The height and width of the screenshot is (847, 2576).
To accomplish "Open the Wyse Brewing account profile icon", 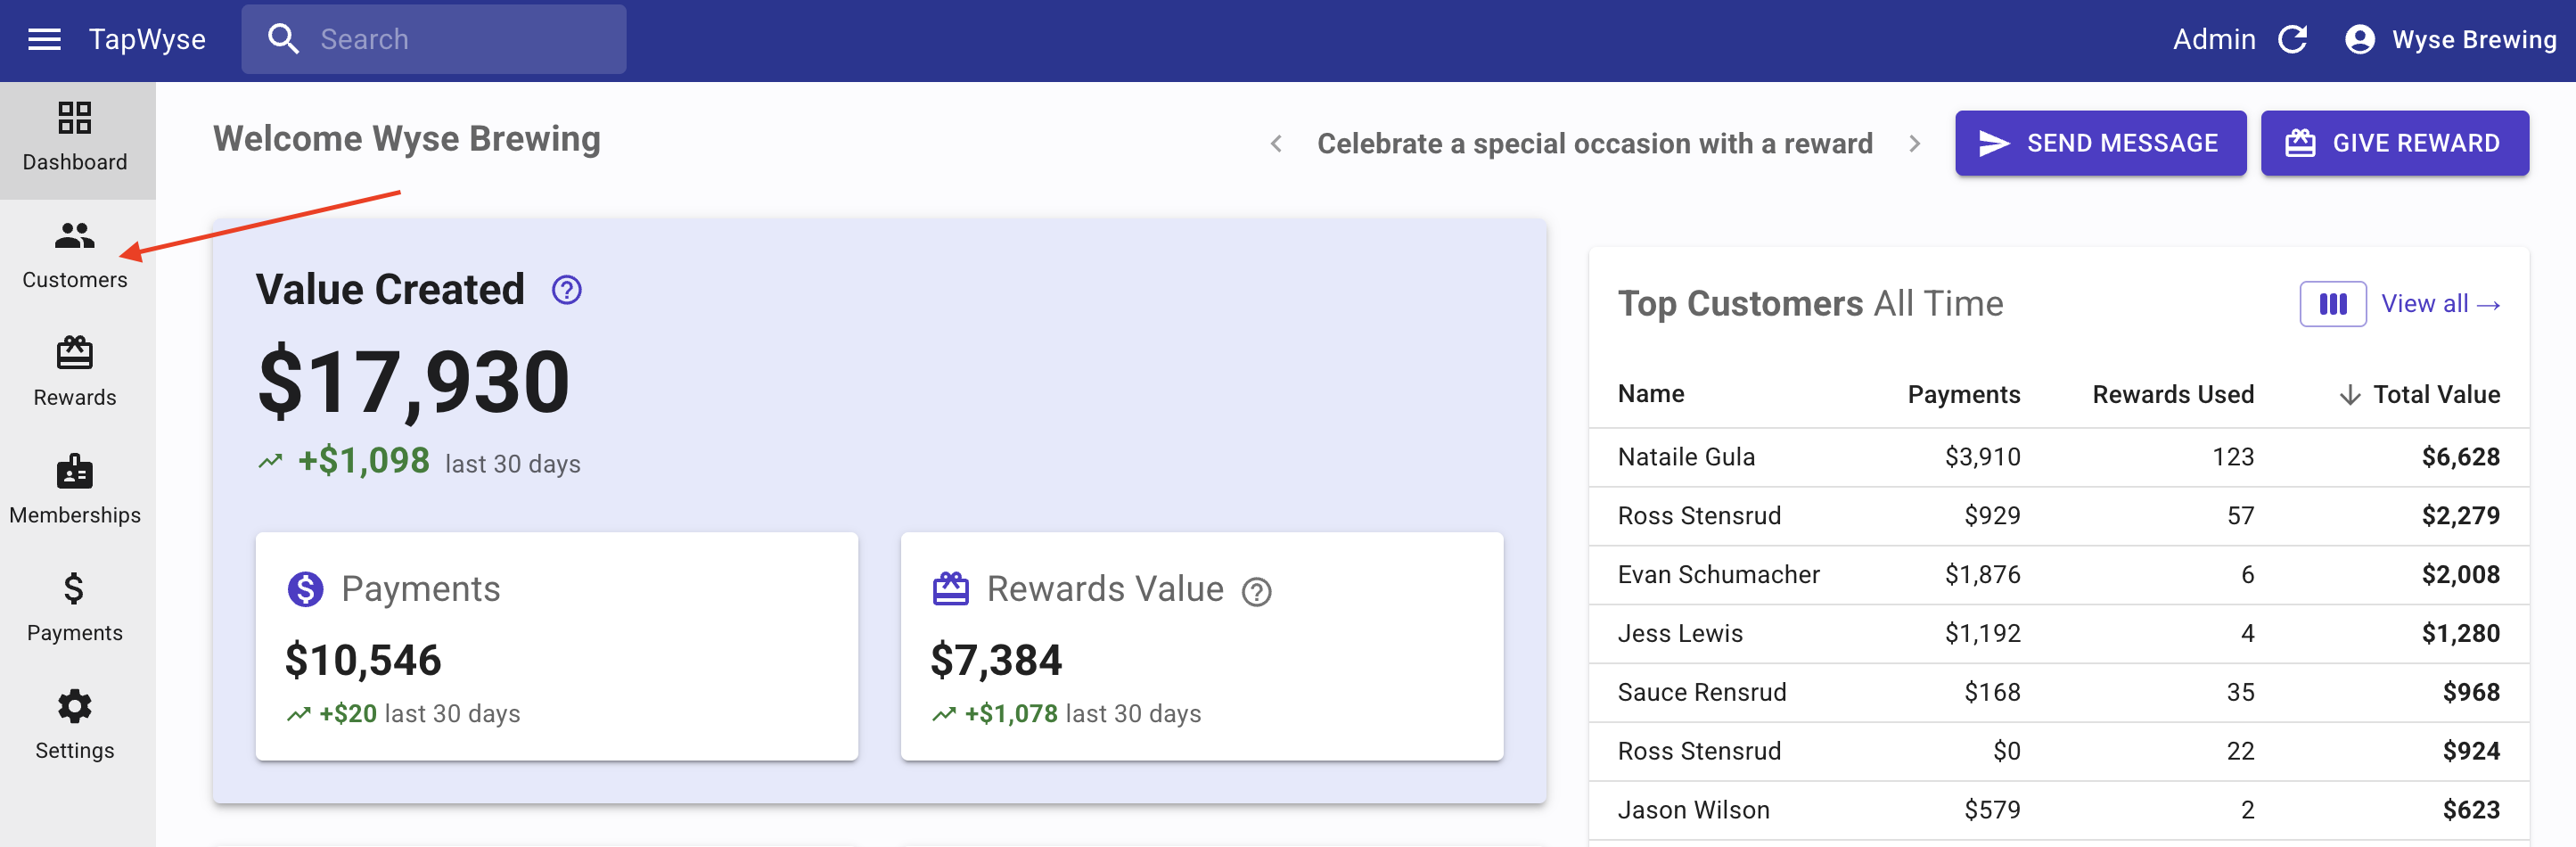I will 2359,40.
